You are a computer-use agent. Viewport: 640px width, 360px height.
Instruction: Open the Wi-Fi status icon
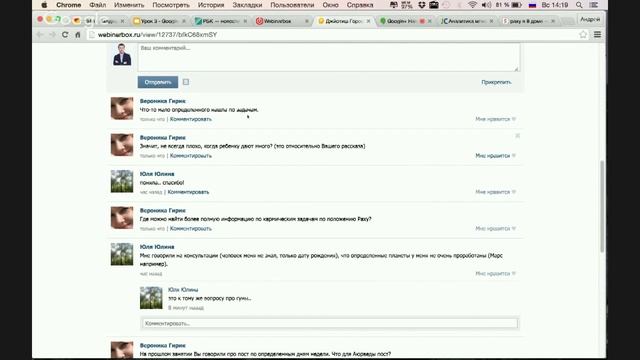click(472, 5)
